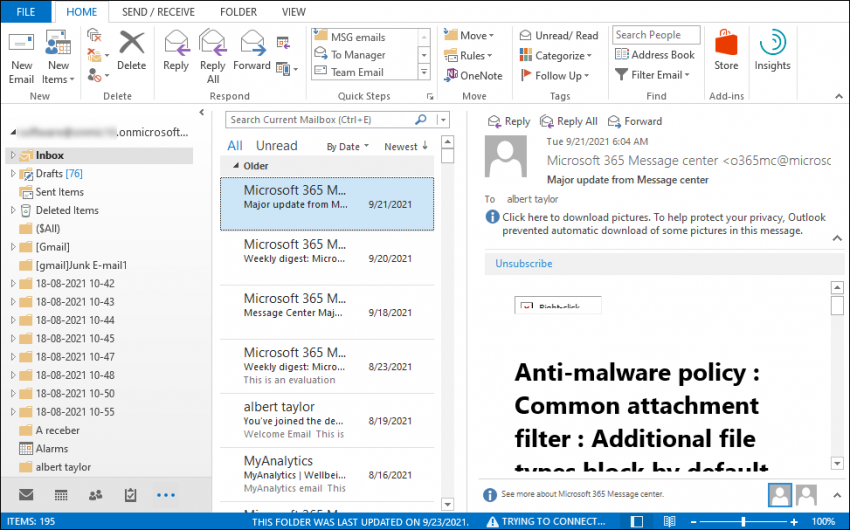Screen dimensions: 850x530
Task: Open the Junk email dropdown icon
Action: 98,75
